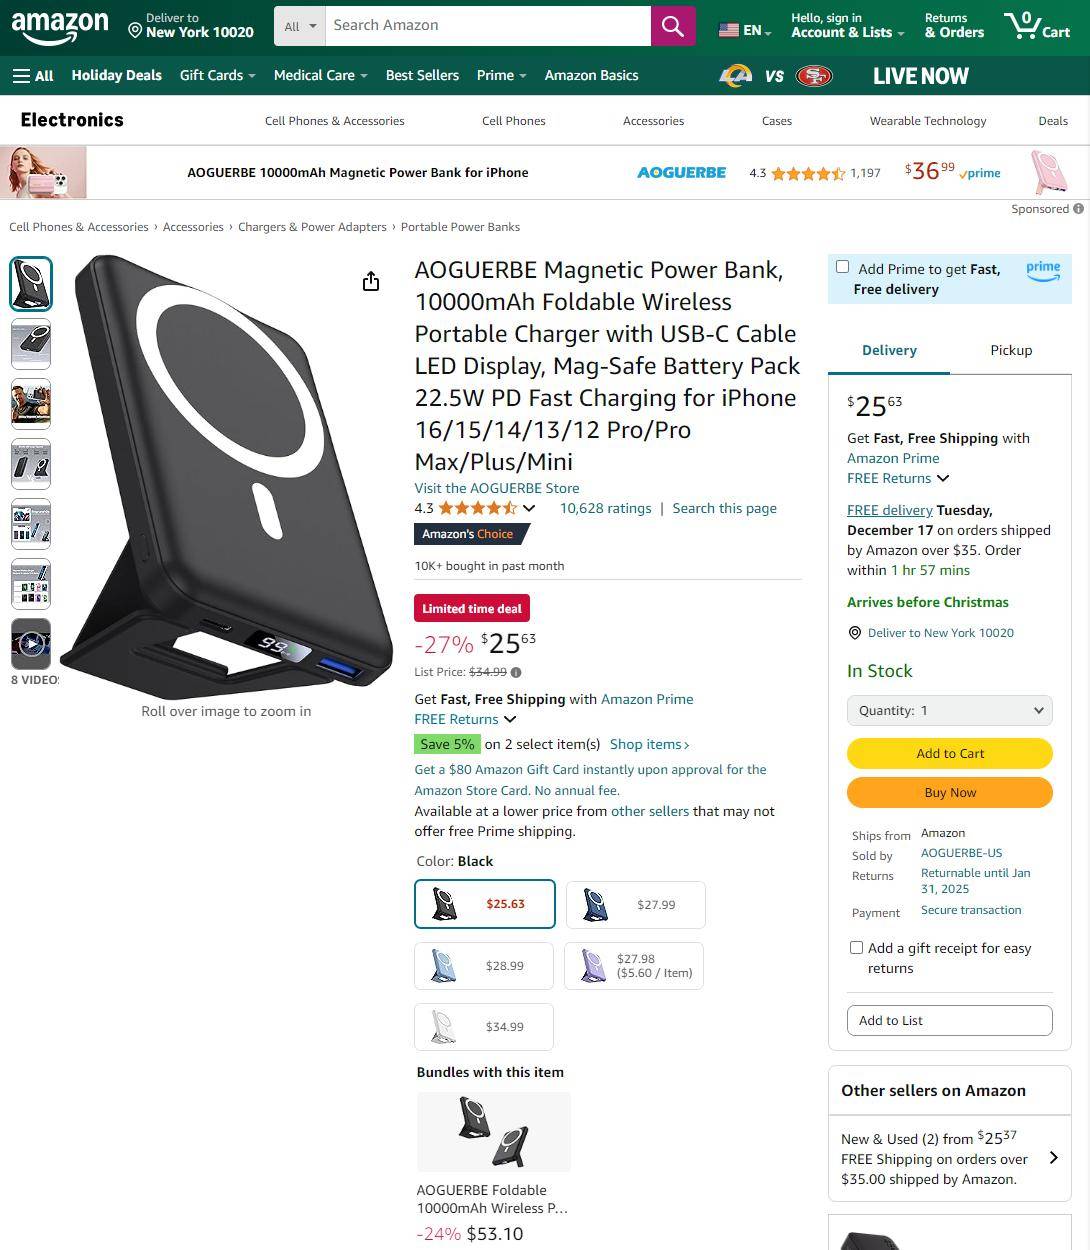The image size is (1090, 1250).
Task: Switch to the Pickup tab
Action: (1011, 350)
